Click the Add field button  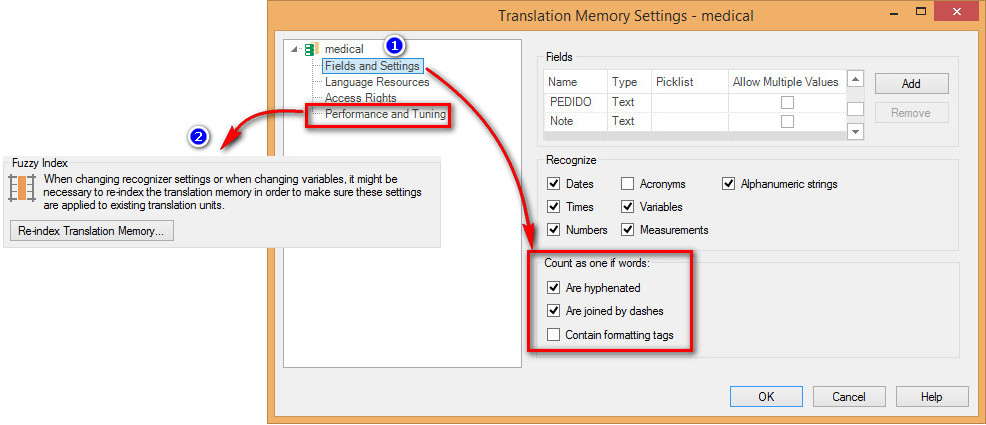[x=910, y=84]
